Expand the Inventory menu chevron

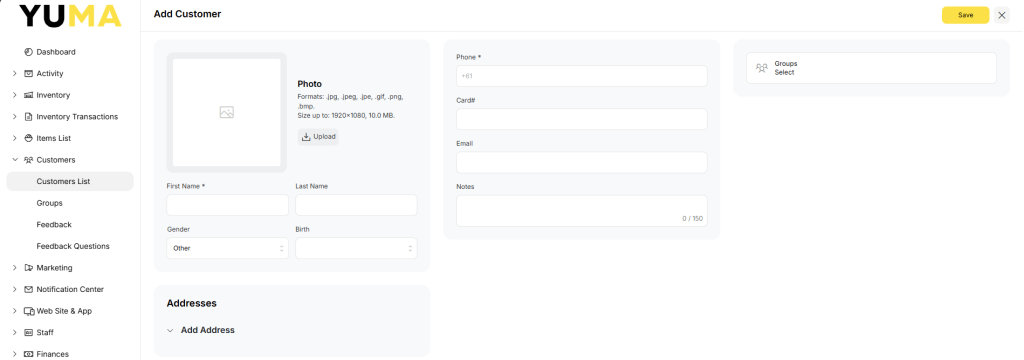[14, 95]
